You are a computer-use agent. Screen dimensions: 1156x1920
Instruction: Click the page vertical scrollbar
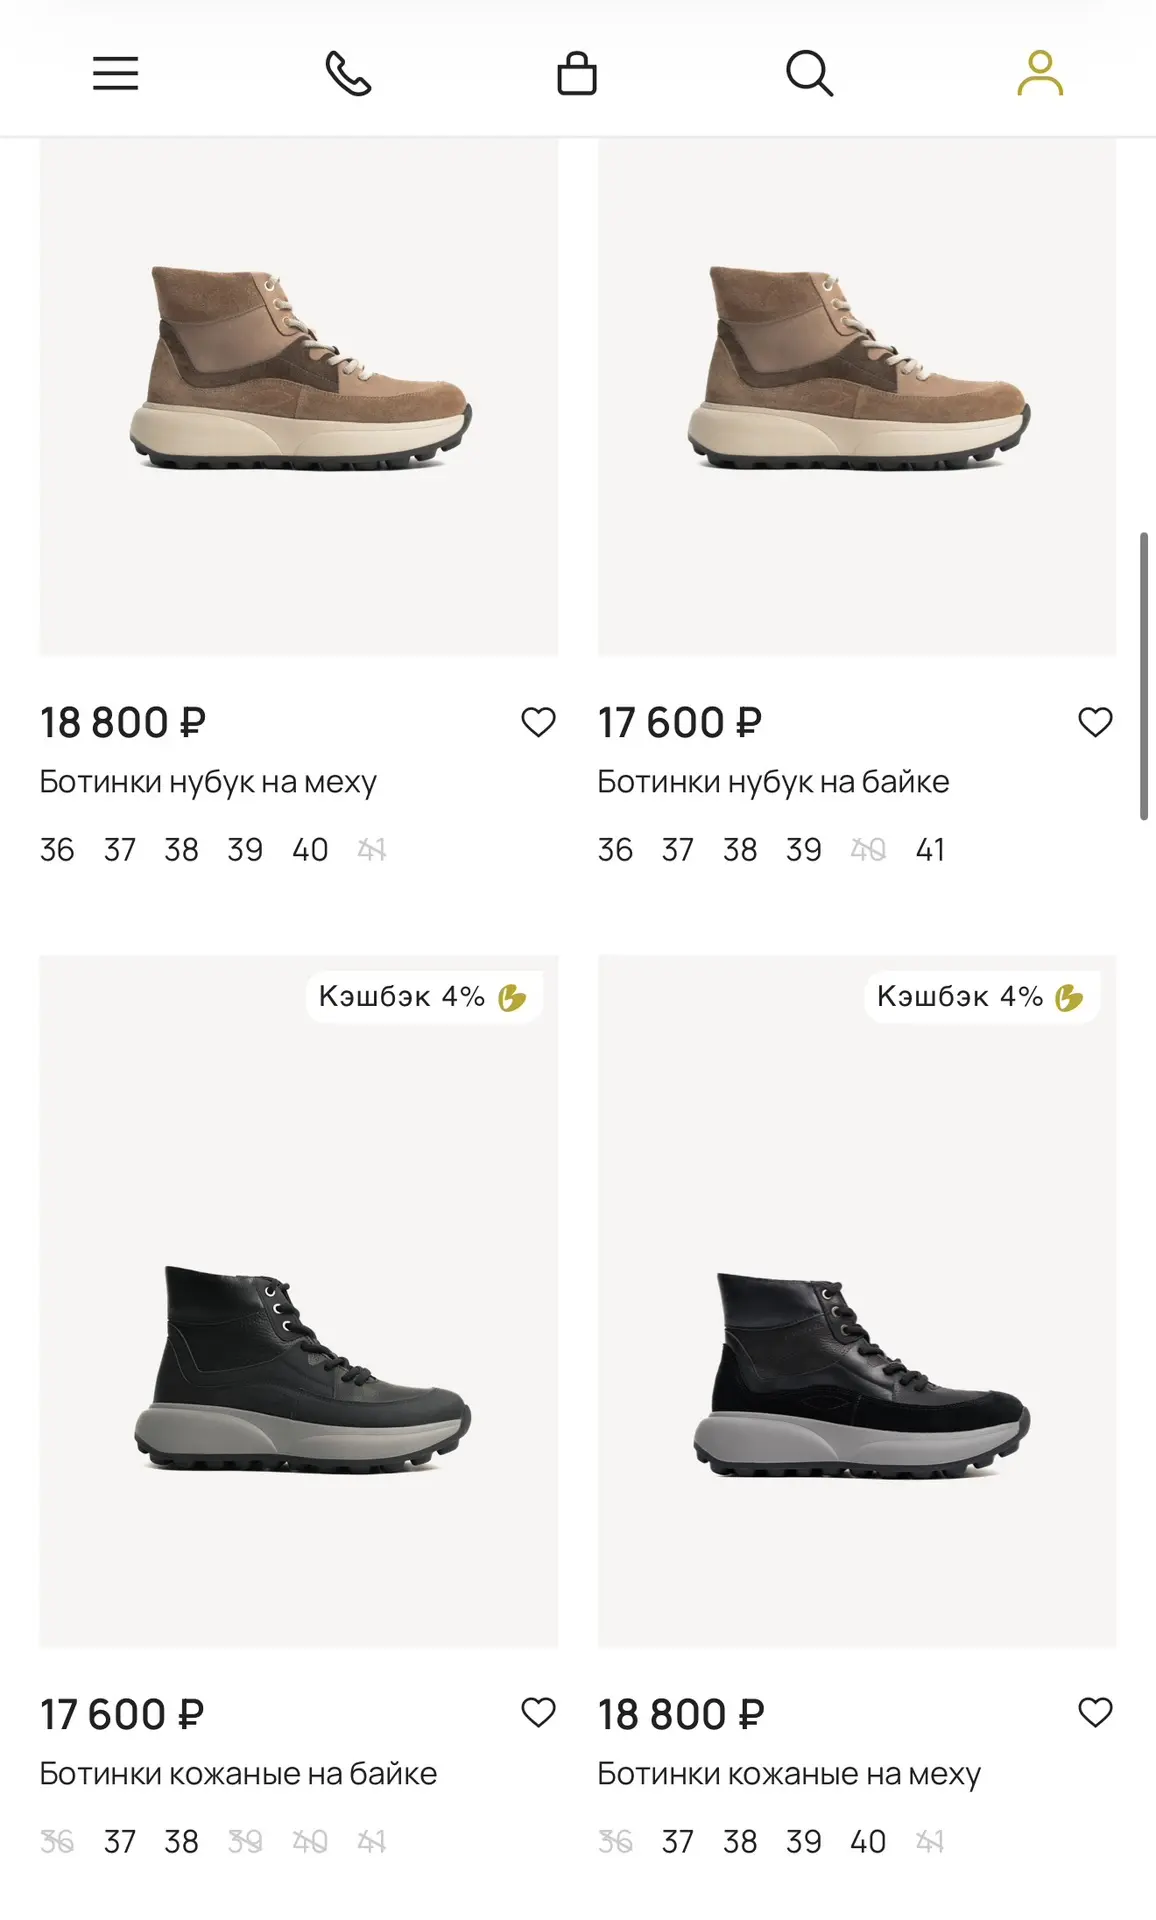1144,676
